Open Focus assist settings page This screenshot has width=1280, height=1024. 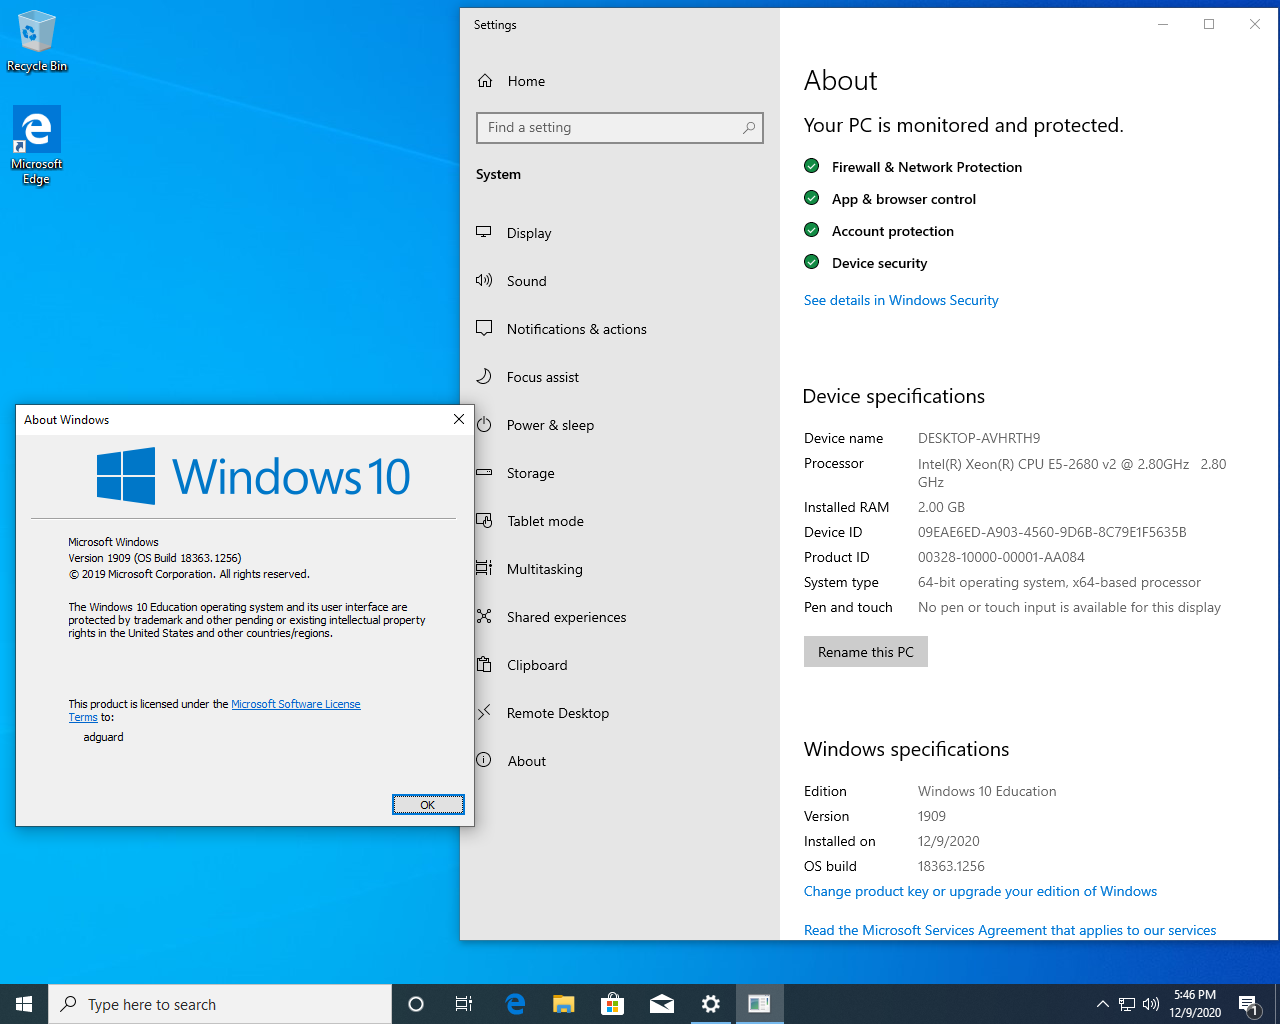click(x=620, y=377)
